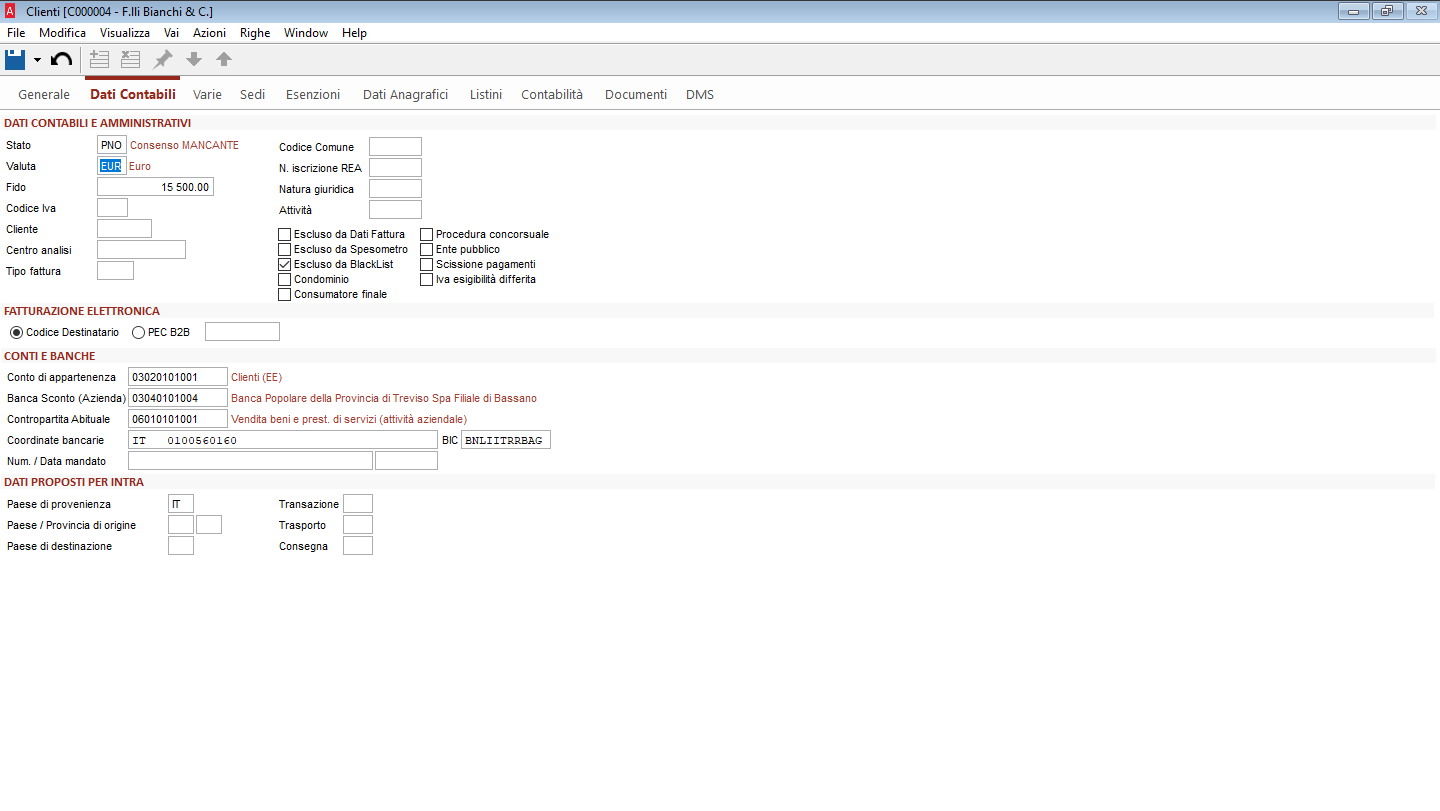This screenshot has height=811, width=1440.
Task: Tick the Consumatore finale checkbox
Action: 285,294
